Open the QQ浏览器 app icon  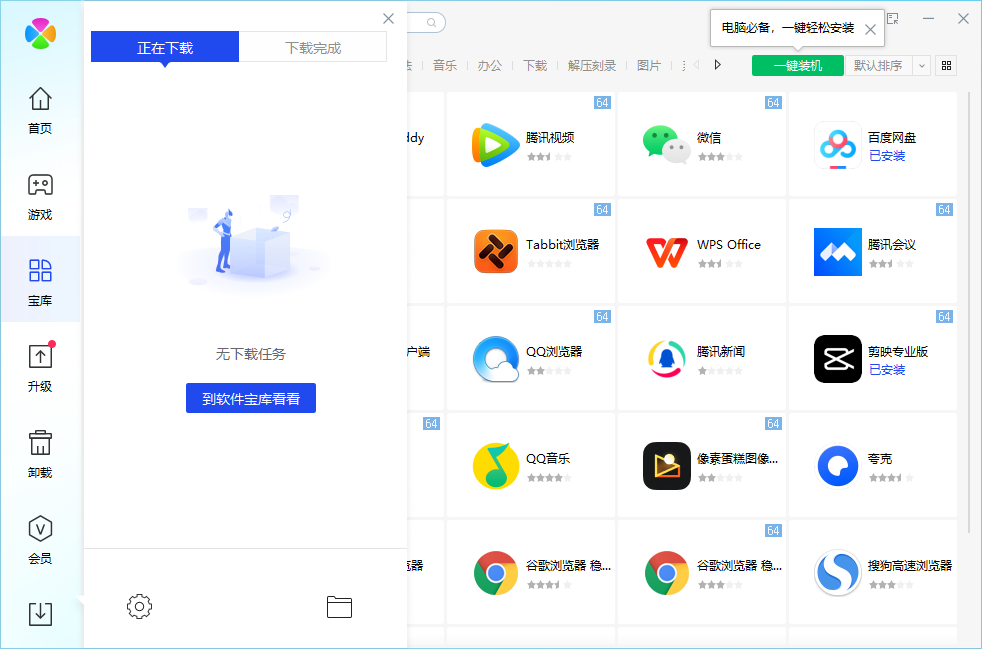(495, 359)
